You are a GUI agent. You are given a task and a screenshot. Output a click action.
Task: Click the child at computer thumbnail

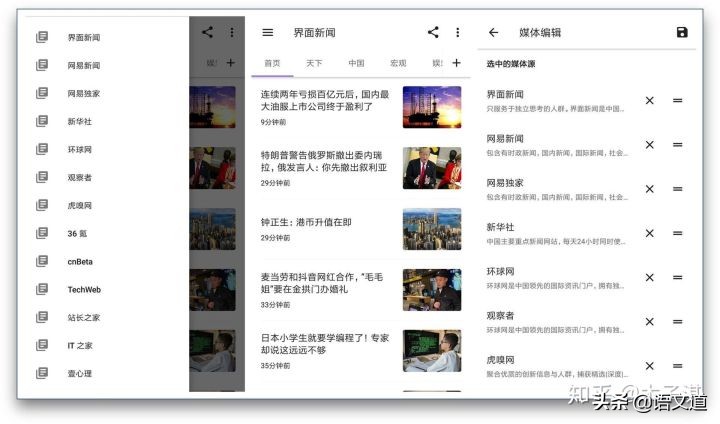[x=432, y=351]
